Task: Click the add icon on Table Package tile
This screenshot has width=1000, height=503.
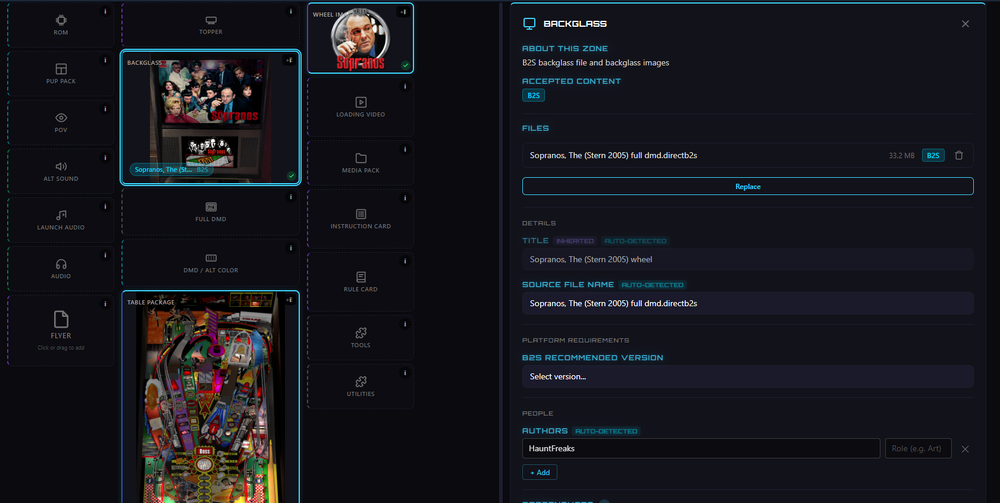Action: coord(290,300)
